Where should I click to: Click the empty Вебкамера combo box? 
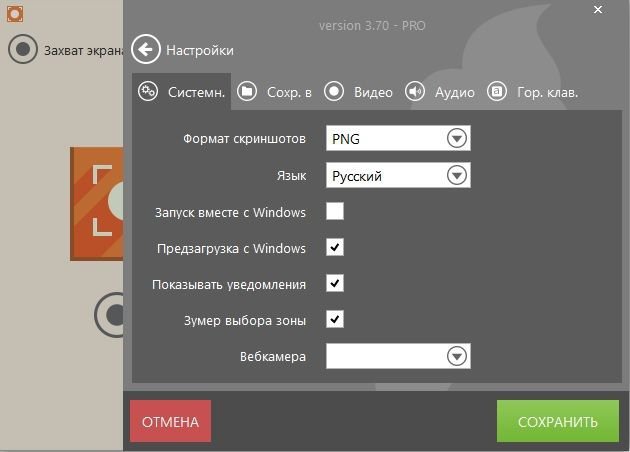click(398, 356)
